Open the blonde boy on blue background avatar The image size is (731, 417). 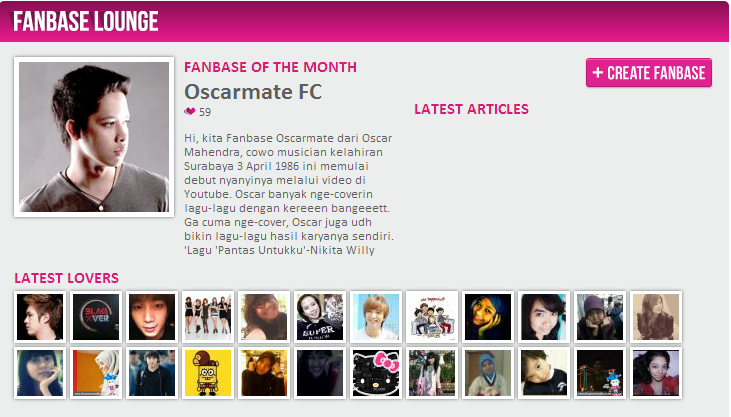[x=376, y=317]
